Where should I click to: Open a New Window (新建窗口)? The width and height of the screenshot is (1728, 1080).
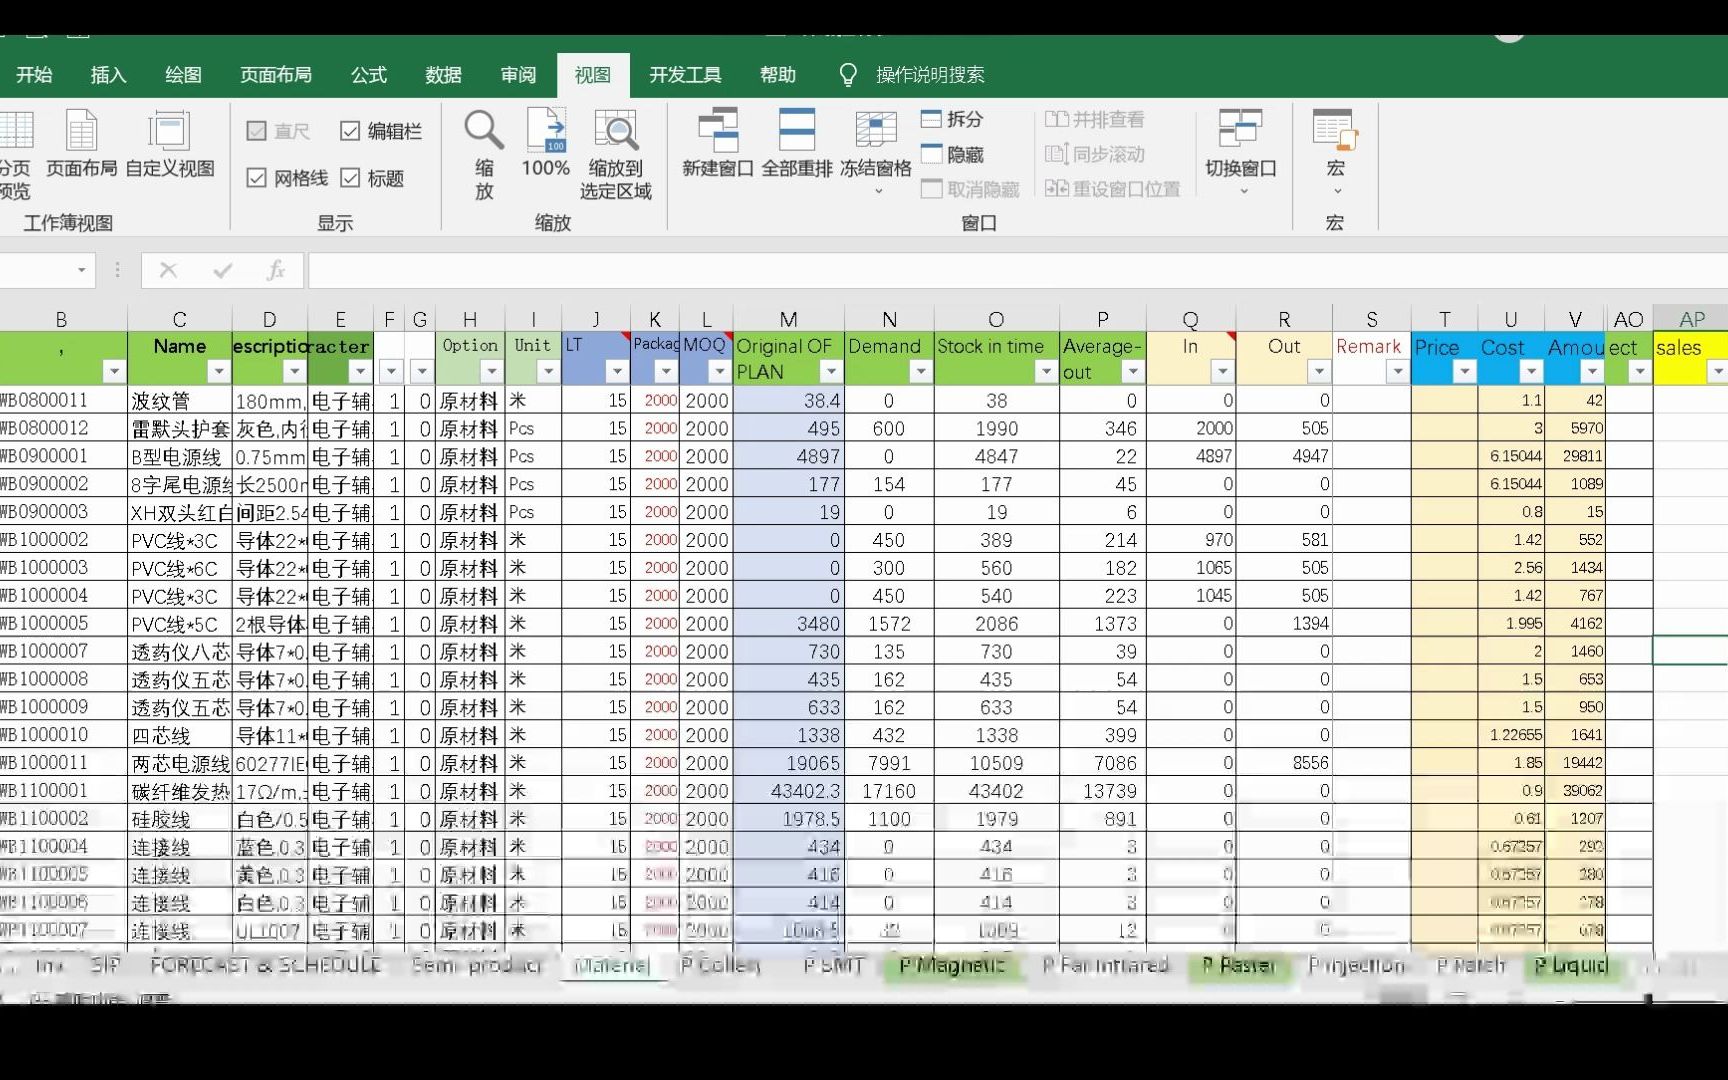pos(717,143)
